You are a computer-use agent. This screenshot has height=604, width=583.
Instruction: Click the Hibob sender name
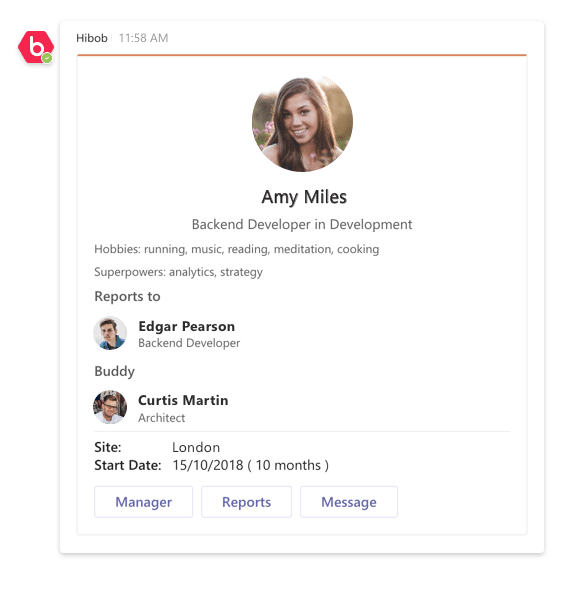pos(92,38)
